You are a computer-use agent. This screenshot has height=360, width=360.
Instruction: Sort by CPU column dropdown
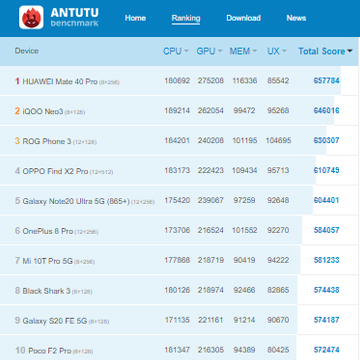point(176,51)
